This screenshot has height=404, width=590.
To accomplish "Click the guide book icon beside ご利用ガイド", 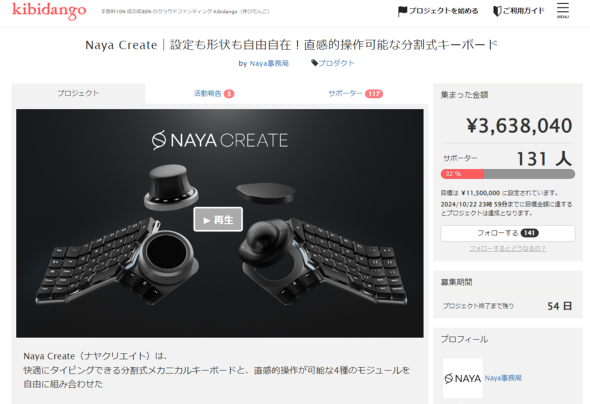I will pyautogui.click(x=497, y=11).
